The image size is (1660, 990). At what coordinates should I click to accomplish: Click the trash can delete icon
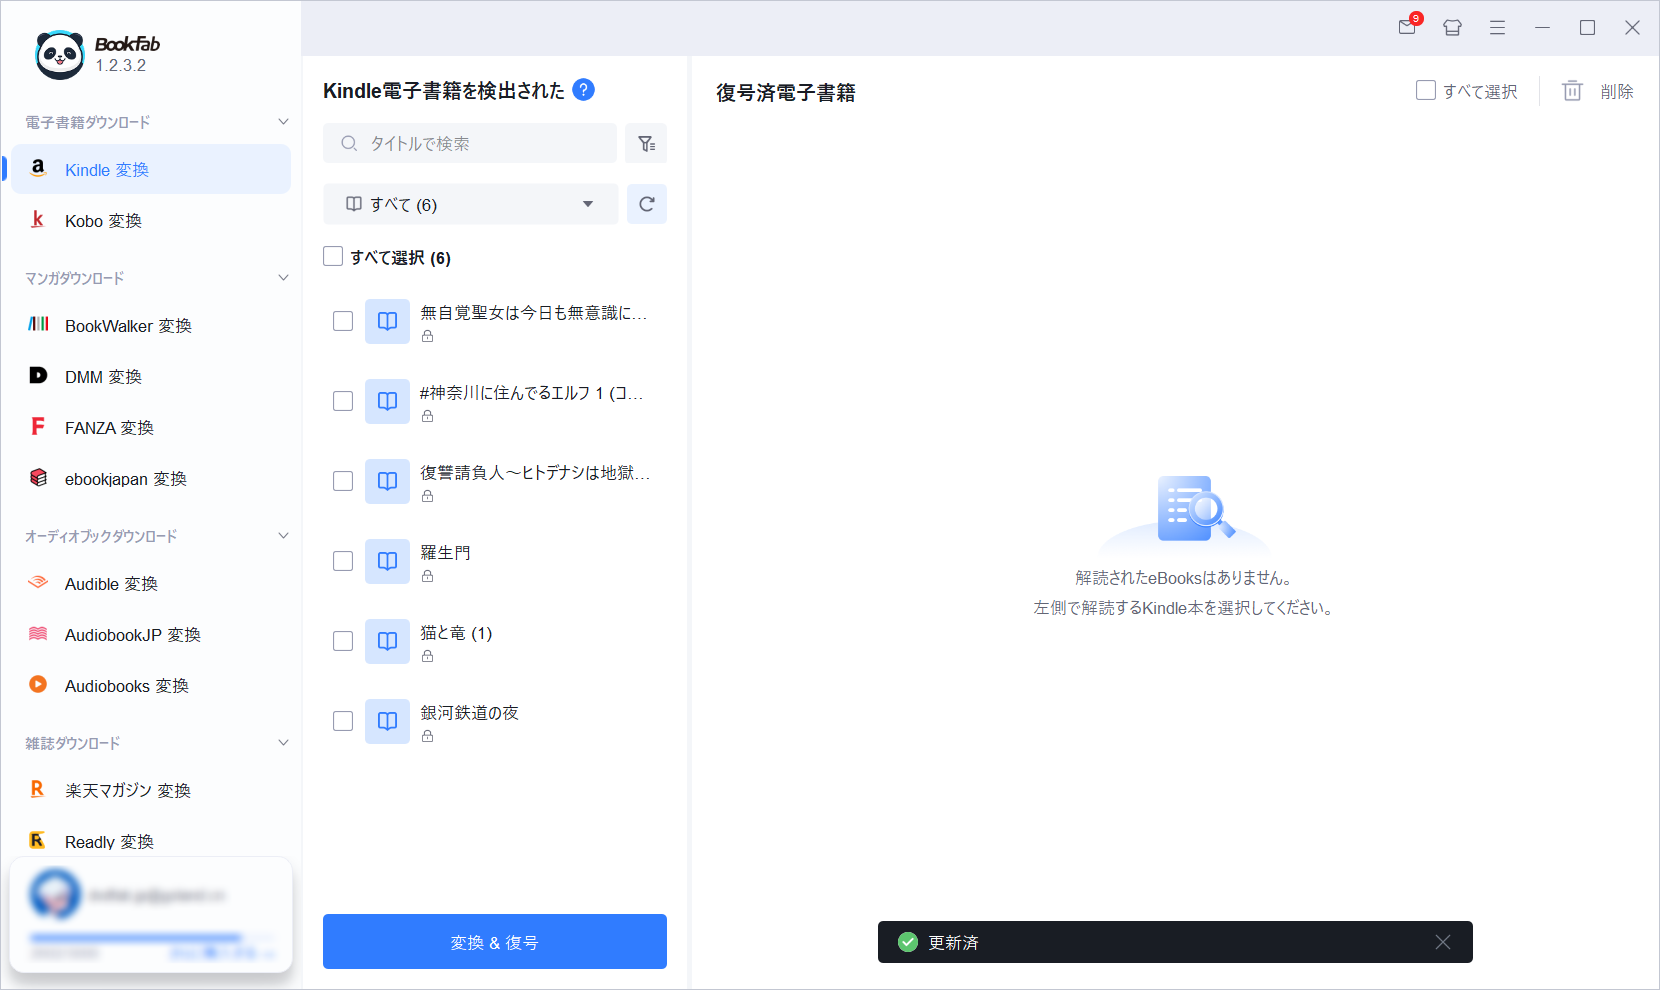pyautogui.click(x=1572, y=91)
